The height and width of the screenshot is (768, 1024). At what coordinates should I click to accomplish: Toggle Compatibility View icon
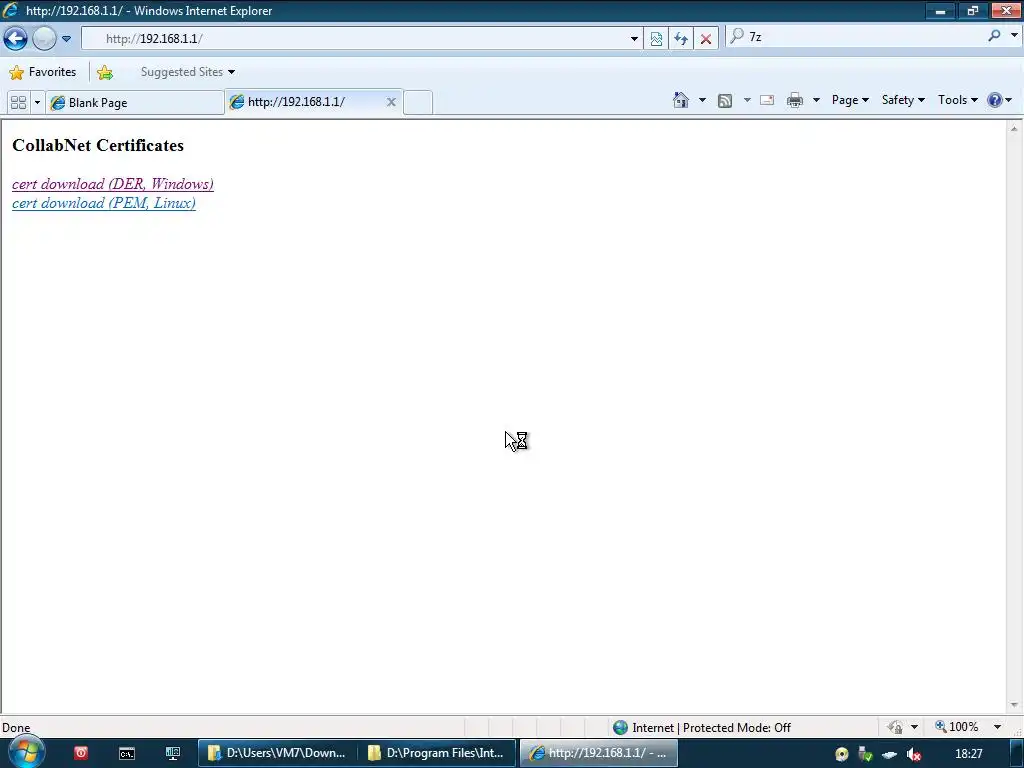point(656,39)
